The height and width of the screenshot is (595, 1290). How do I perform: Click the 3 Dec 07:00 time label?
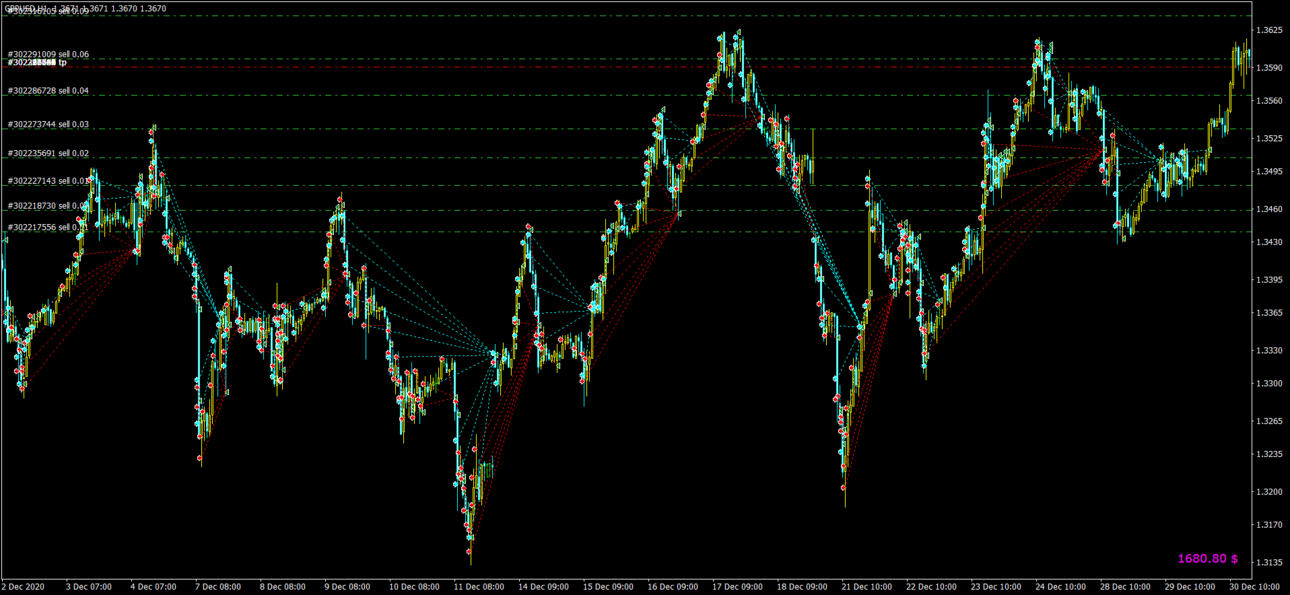[89, 587]
